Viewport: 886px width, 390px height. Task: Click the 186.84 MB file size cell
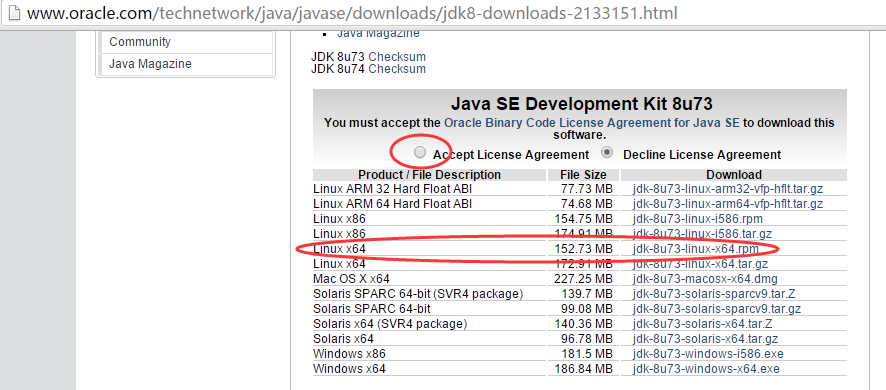pos(584,369)
